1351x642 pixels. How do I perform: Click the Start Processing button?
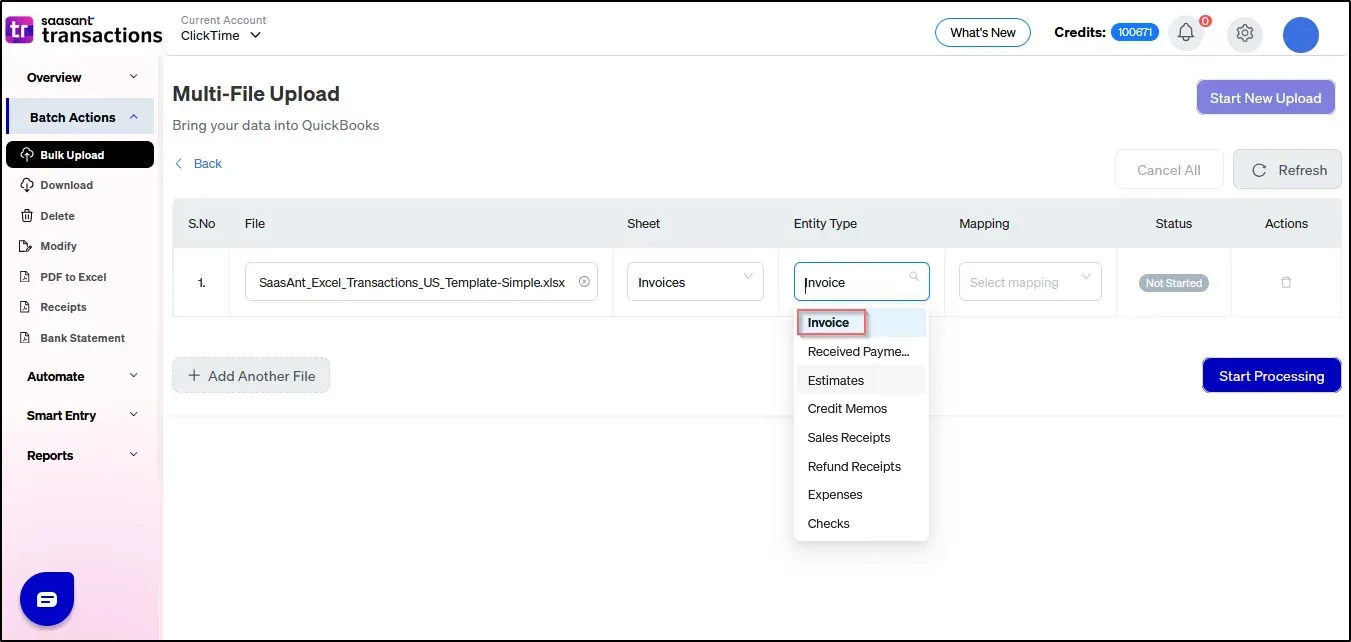click(x=1271, y=376)
